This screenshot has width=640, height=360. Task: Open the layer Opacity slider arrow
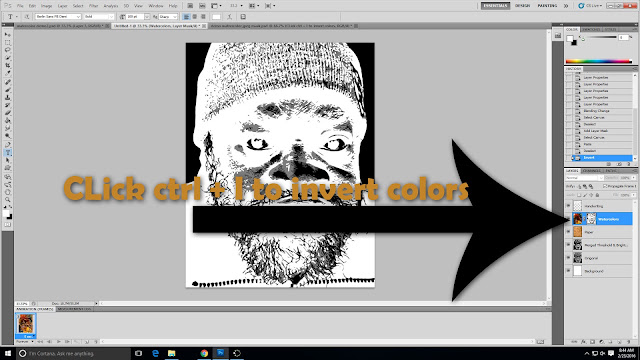(x=633, y=178)
